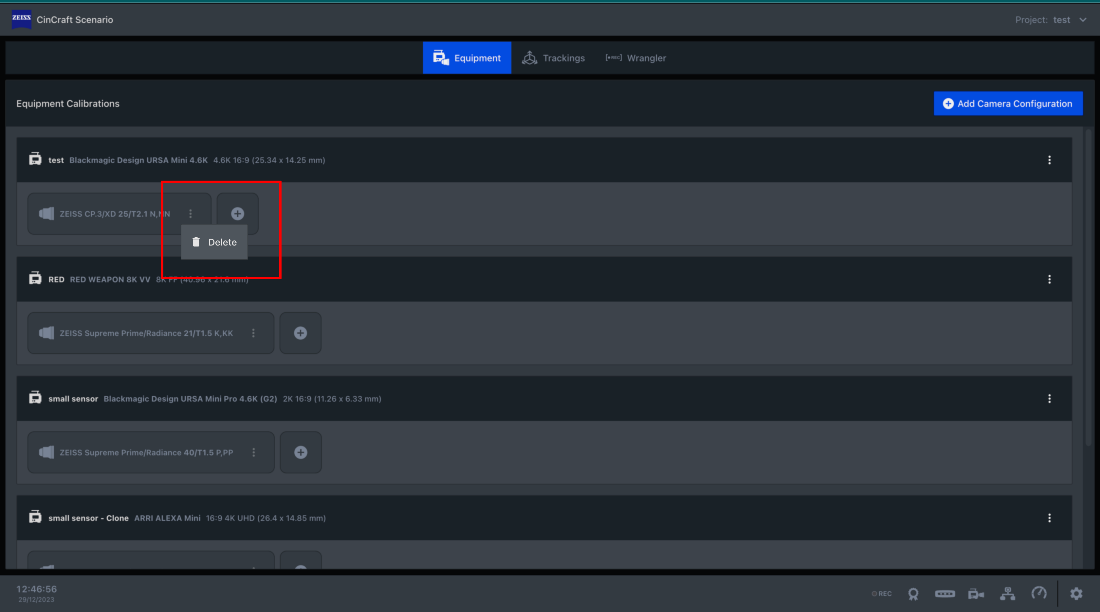Click the timecode device icon in status bar

click(945, 594)
